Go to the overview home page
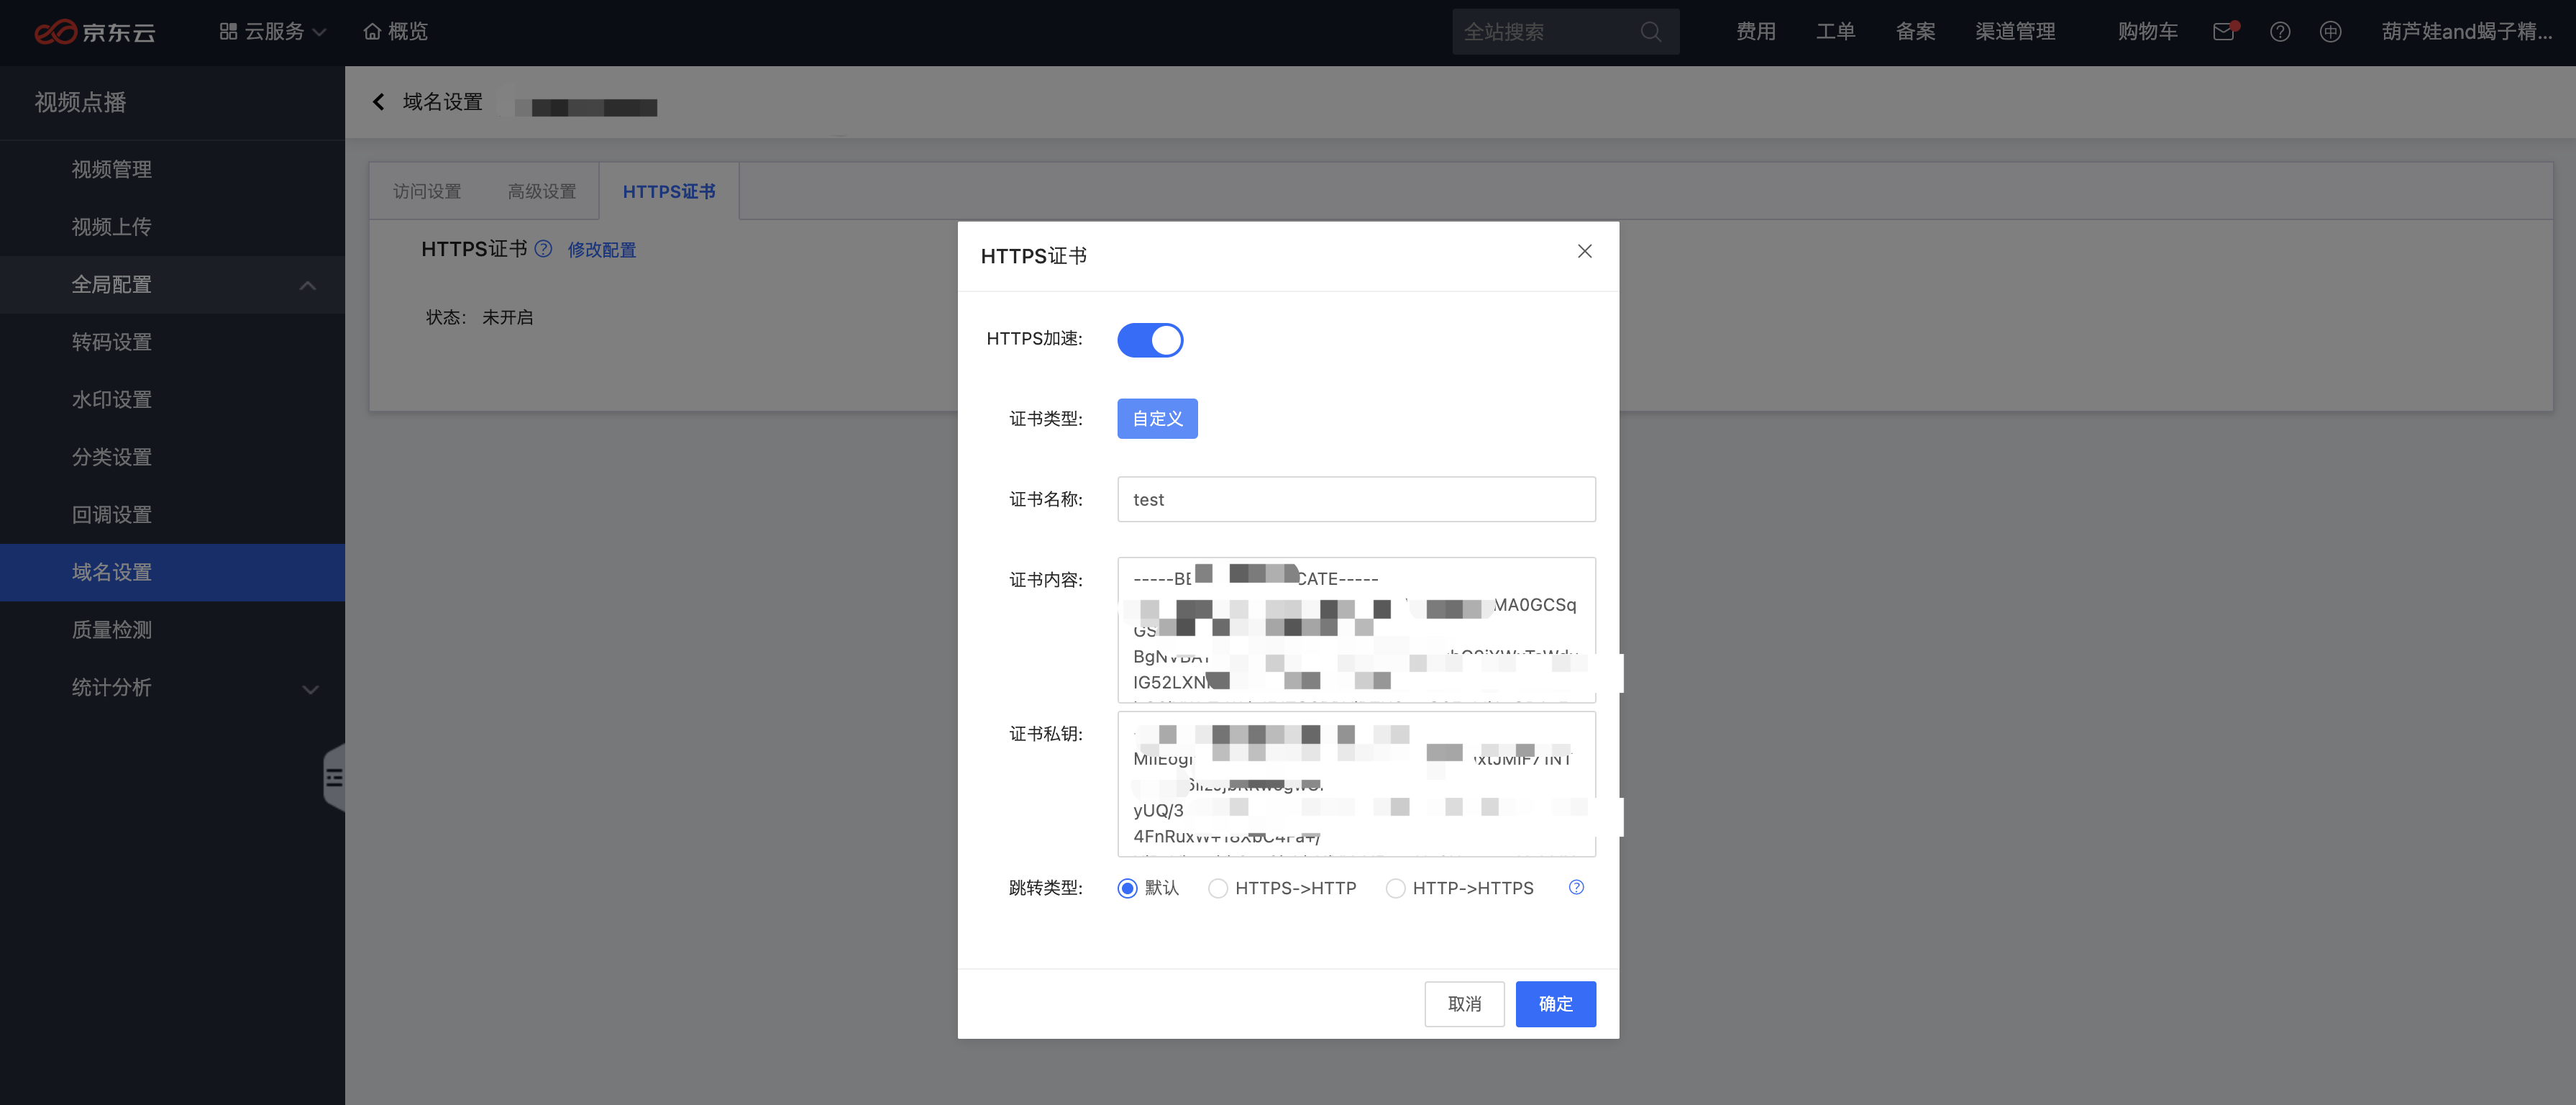This screenshot has height=1105, width=2576. click(396, 32)
